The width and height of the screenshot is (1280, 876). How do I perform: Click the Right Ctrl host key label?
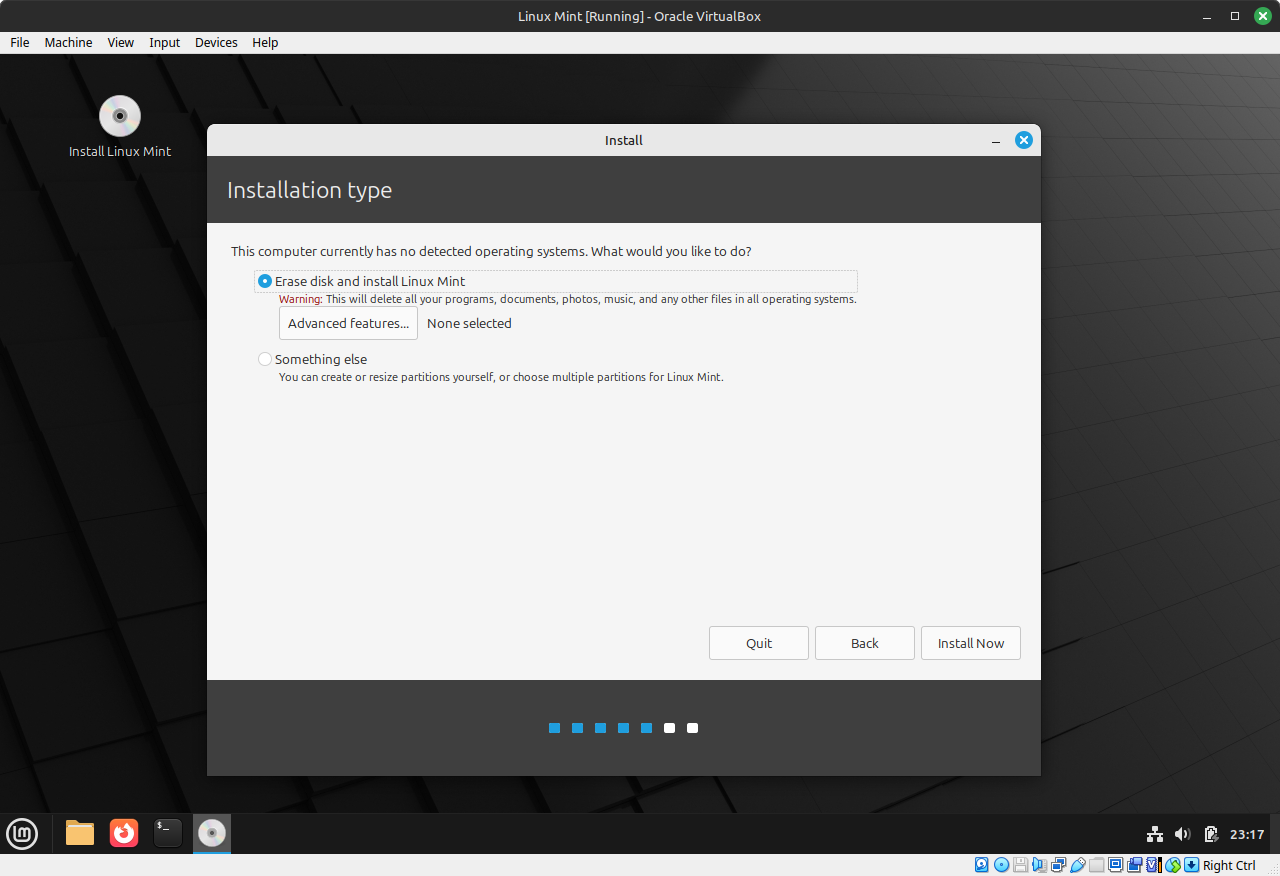[x=1229, y=865]
